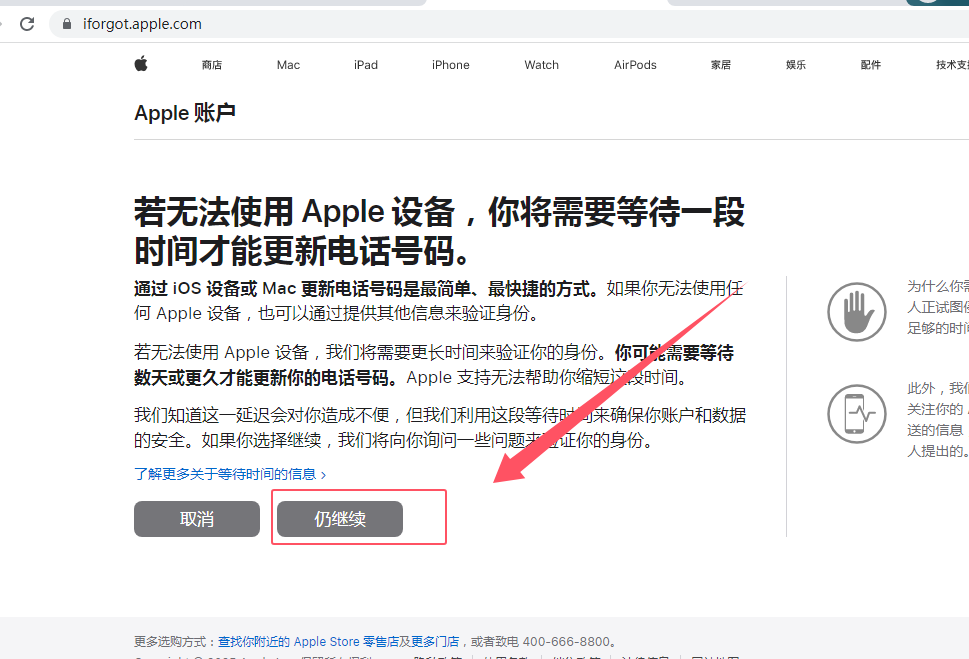
Task: Click the headline starting with 若无法使用 Apple 设备
Action: coord(439,231)
